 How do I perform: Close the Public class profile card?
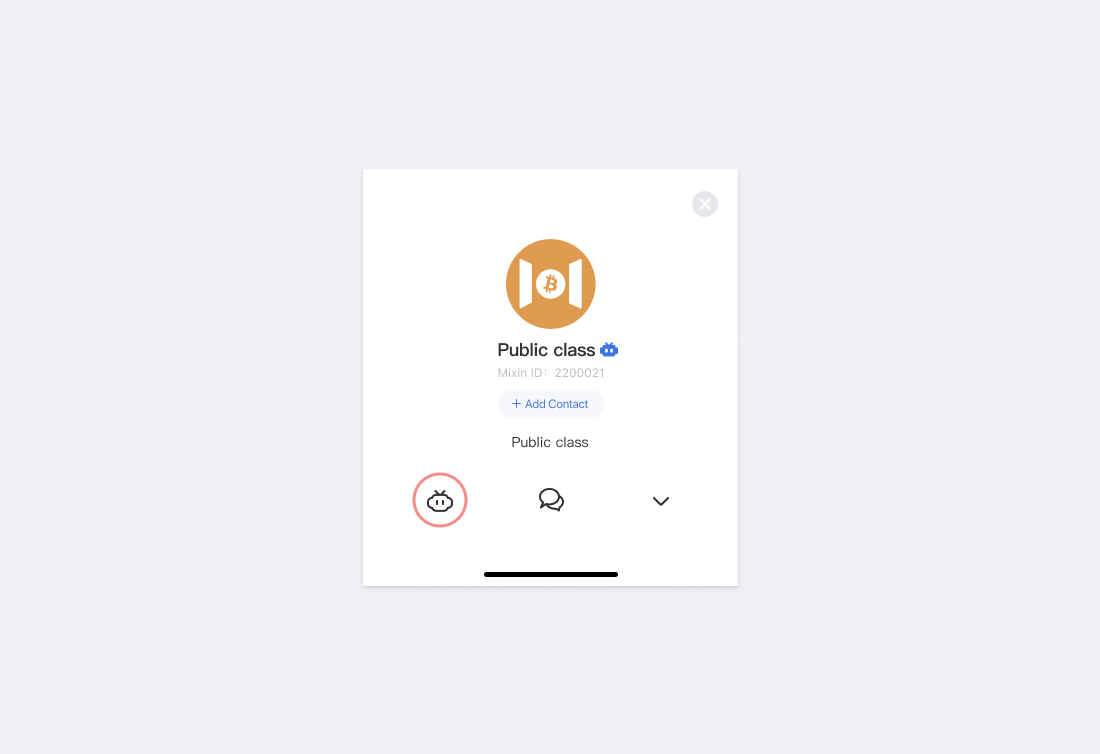click(x=704, y=204)
